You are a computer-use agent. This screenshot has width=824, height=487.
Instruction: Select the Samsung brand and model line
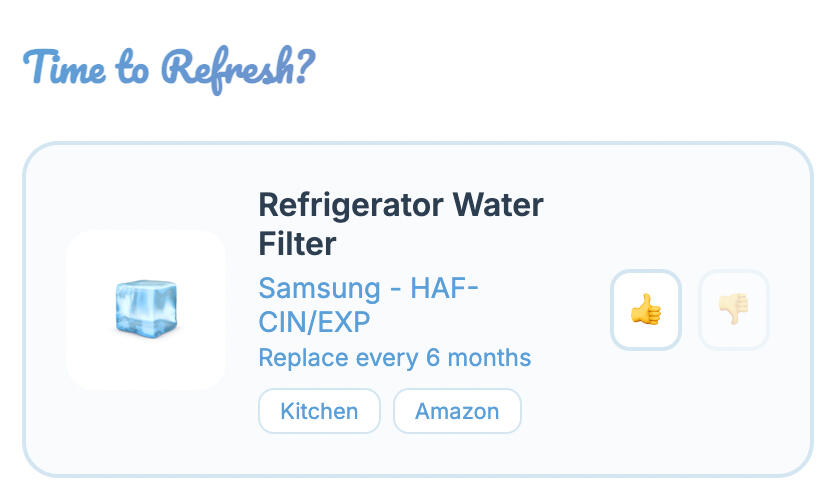(x=367, y=305)
